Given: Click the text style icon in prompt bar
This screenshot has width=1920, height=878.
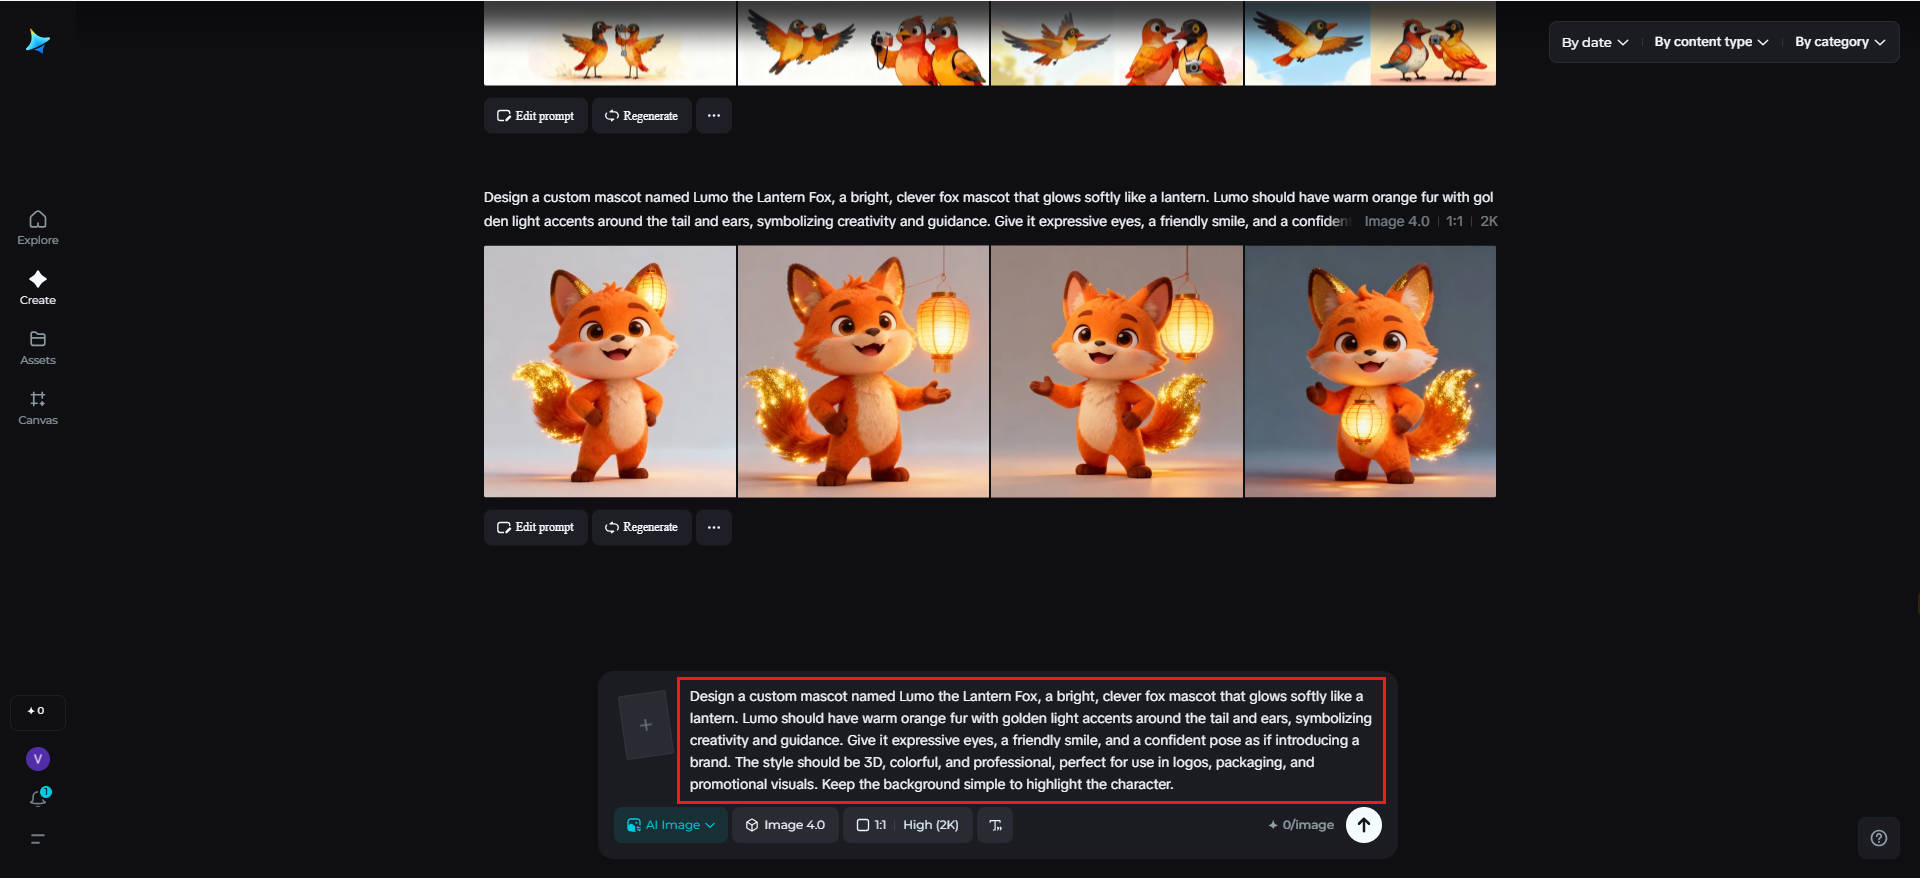Looking at the screenshot, I should [x=995, y=825].
